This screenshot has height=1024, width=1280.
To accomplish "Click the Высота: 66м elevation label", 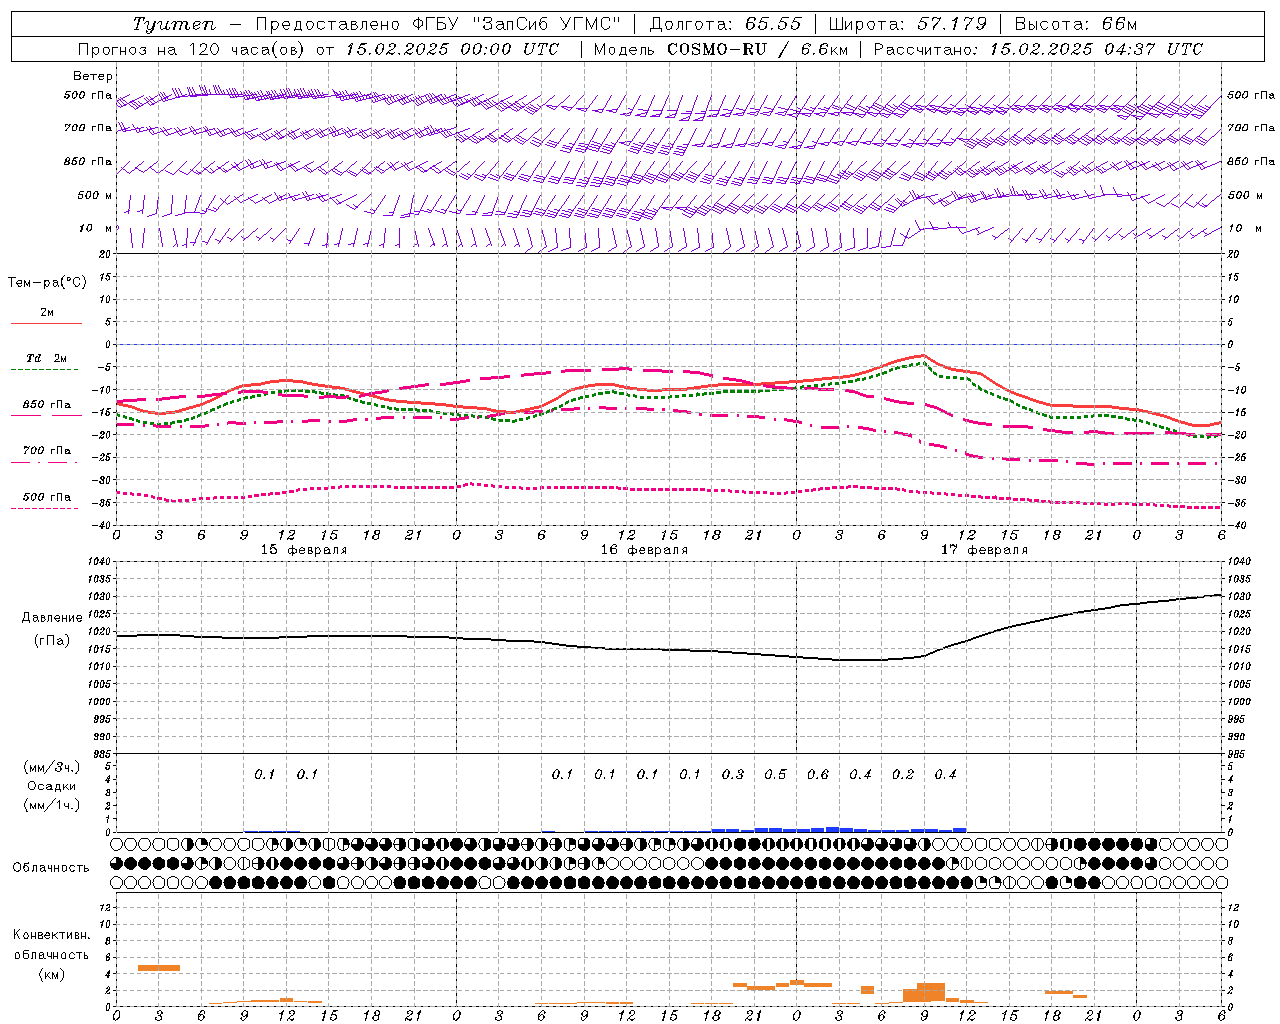I will tap(1075, 24).
